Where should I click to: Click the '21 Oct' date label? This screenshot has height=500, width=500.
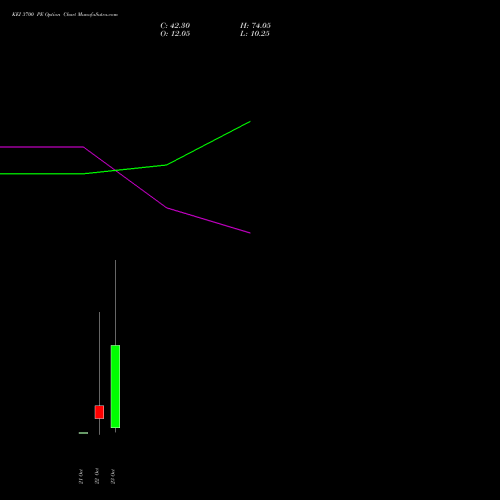pyautogui.click(x=81, y=476)
